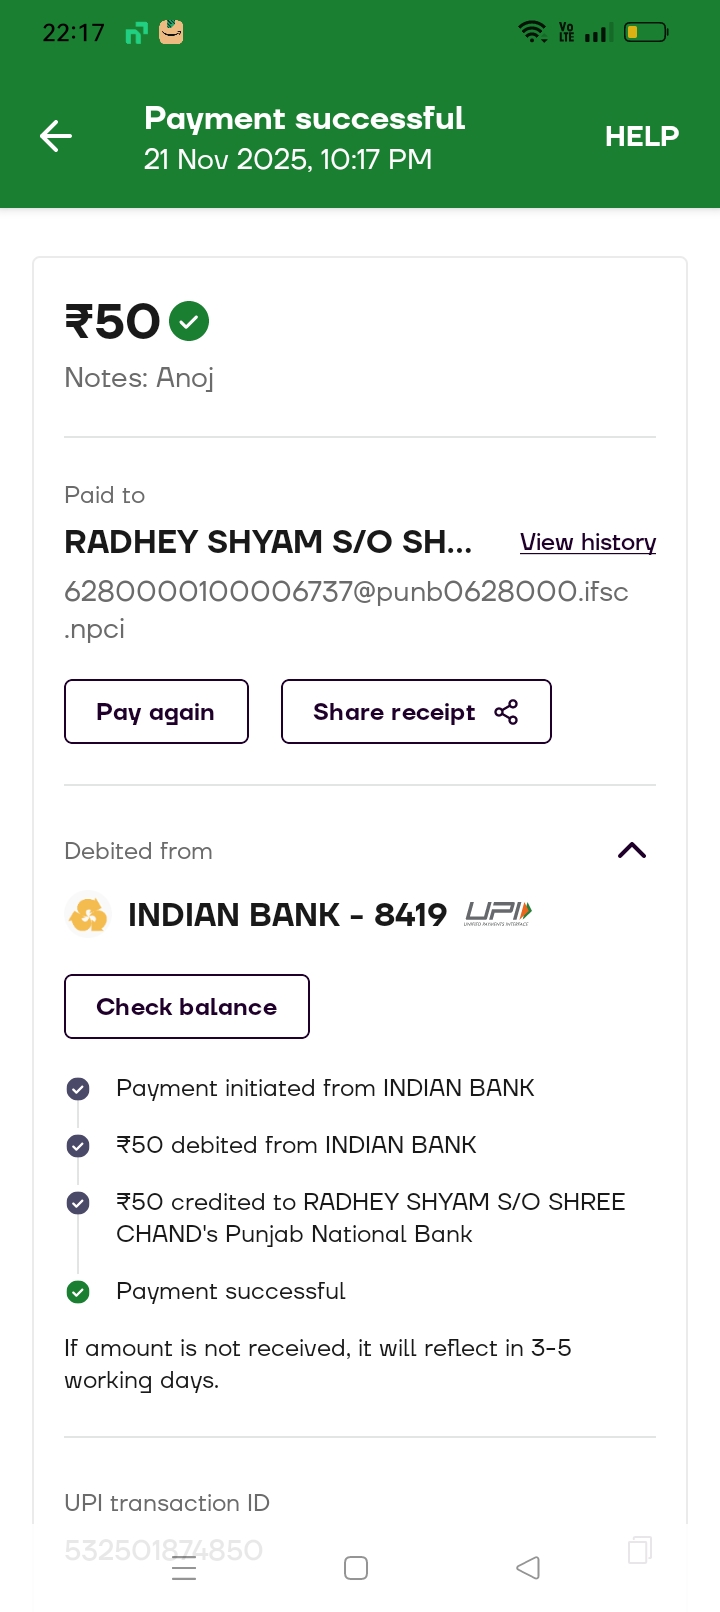Tap the ₹50 credited step checkmark
The height and width of the screenshot is (1612, 720).
click(78, 1203)
